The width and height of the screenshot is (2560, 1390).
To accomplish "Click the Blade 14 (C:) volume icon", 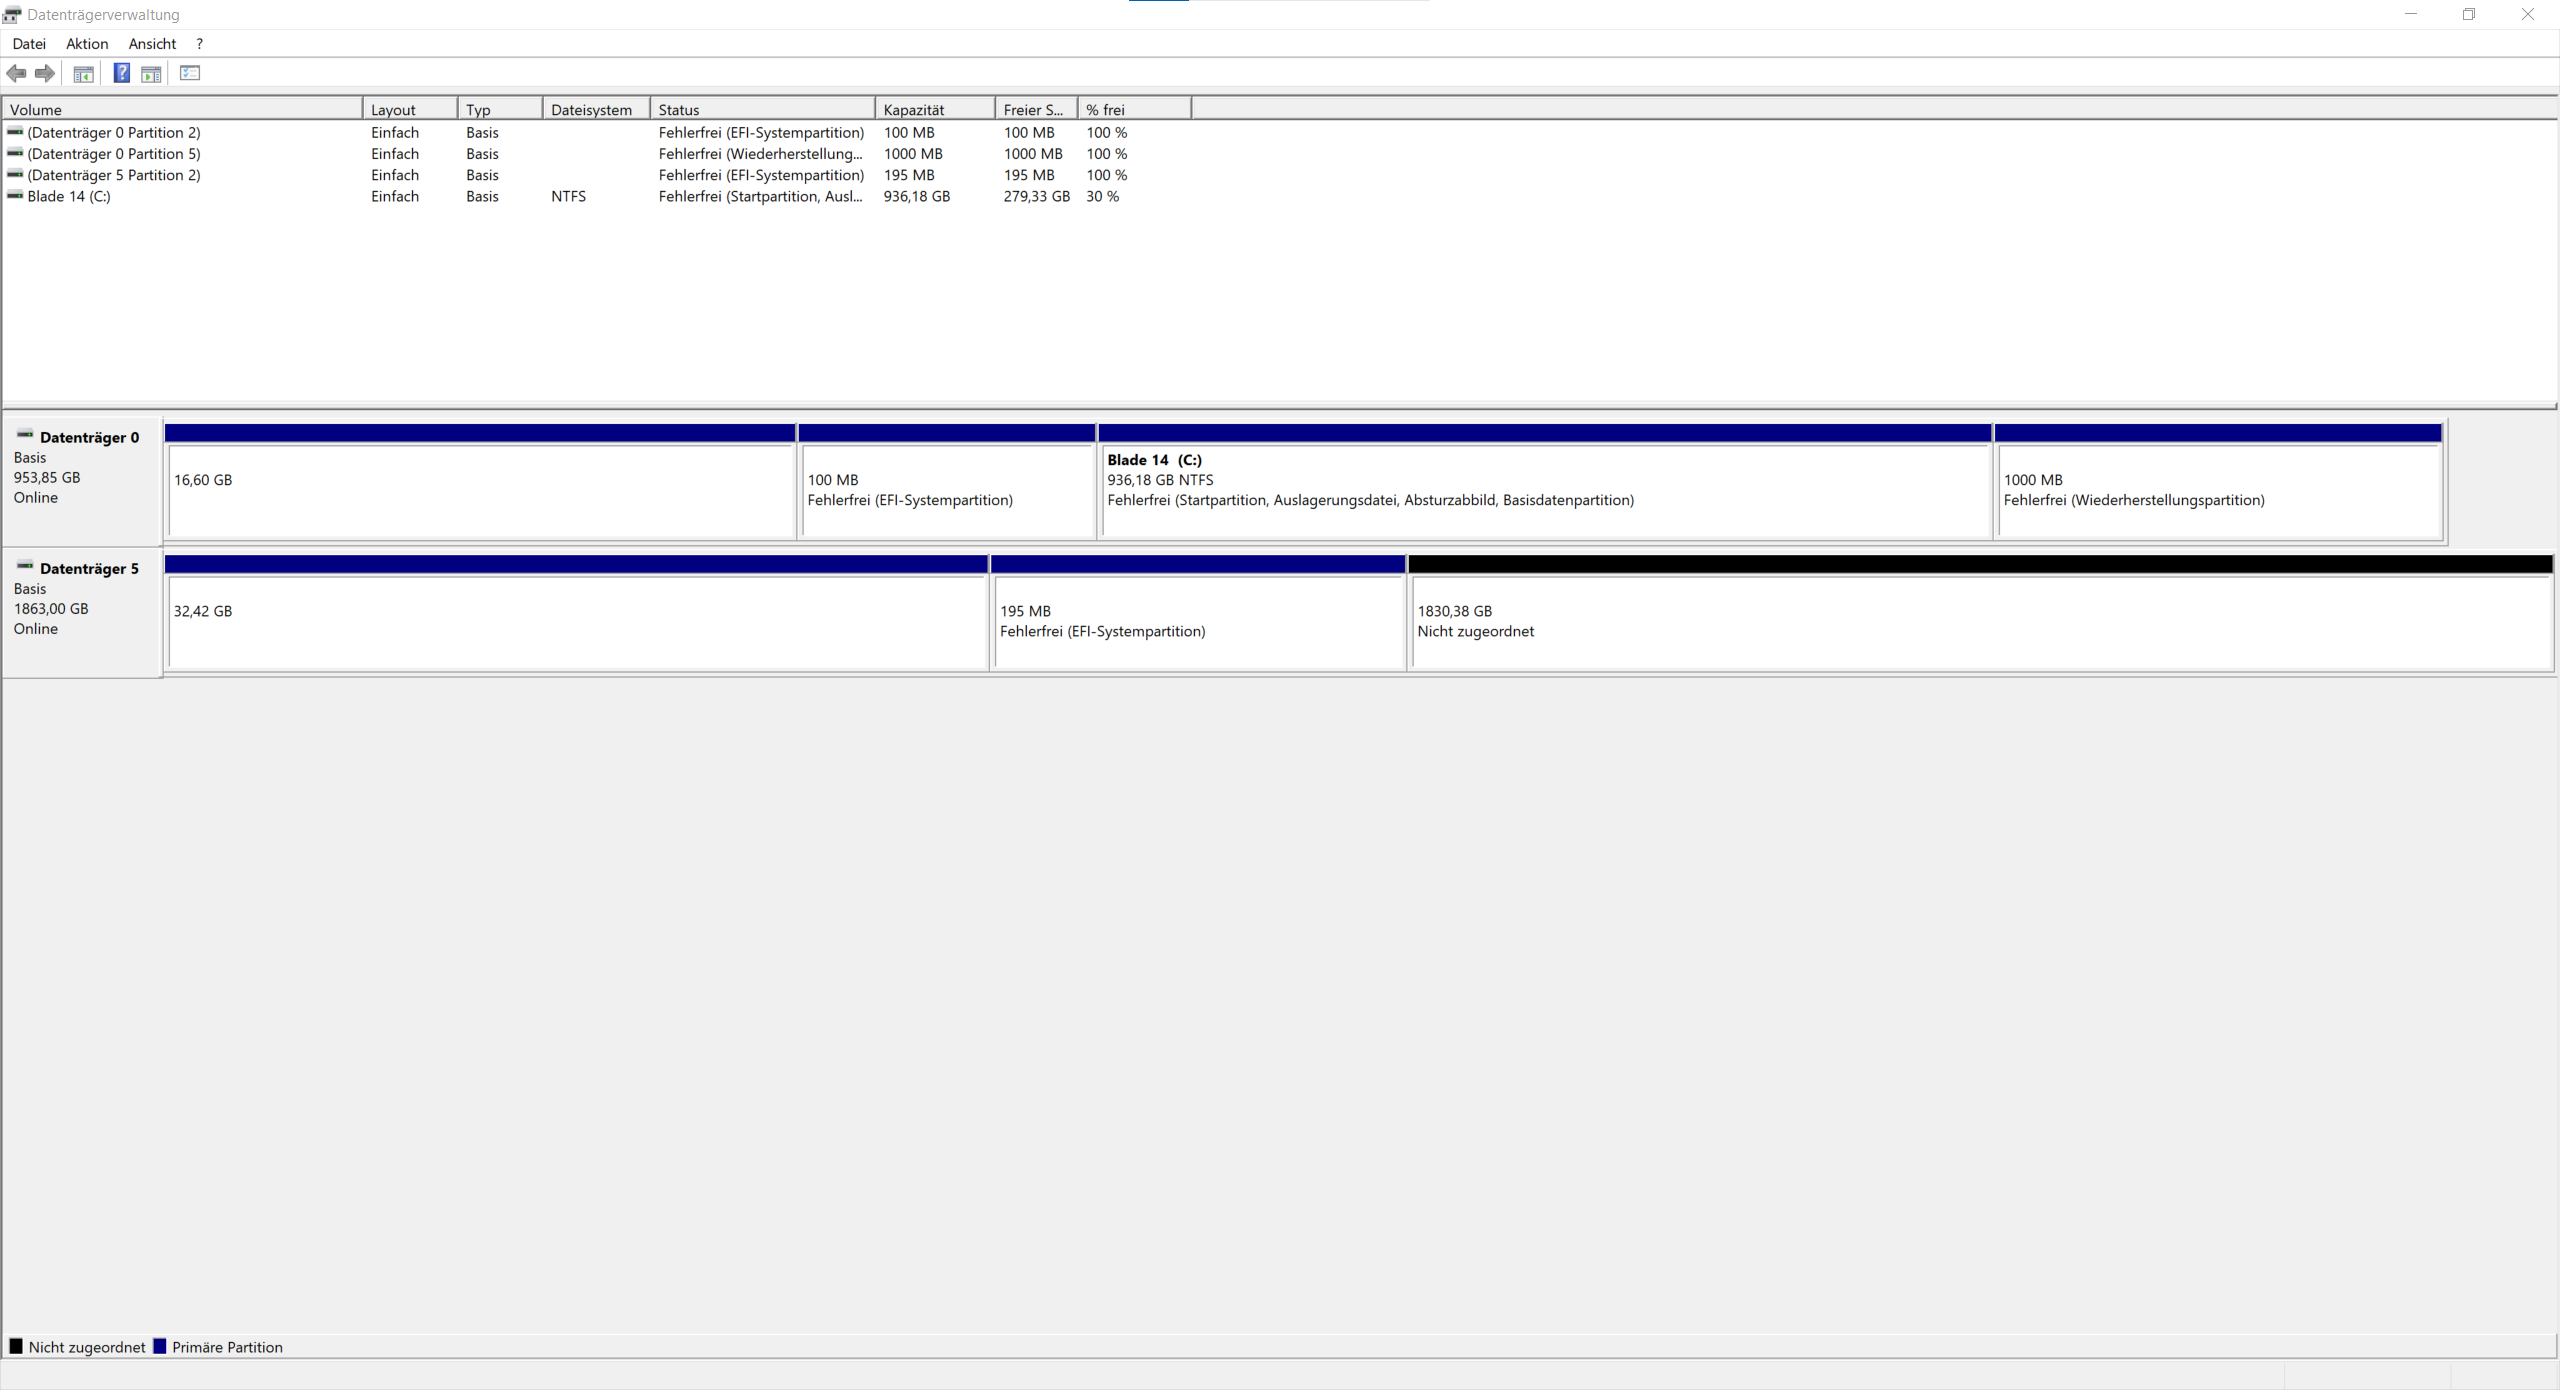I will [x=15, y=196].
